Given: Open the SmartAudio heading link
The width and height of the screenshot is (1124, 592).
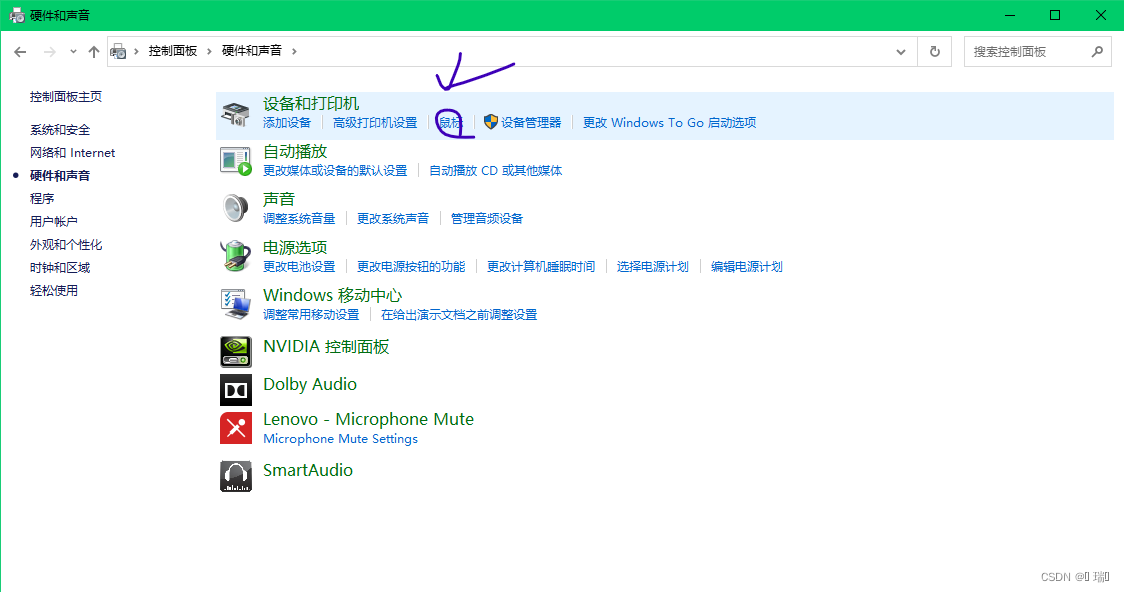Looking at the screenshot, I should [x=308, y=470].
